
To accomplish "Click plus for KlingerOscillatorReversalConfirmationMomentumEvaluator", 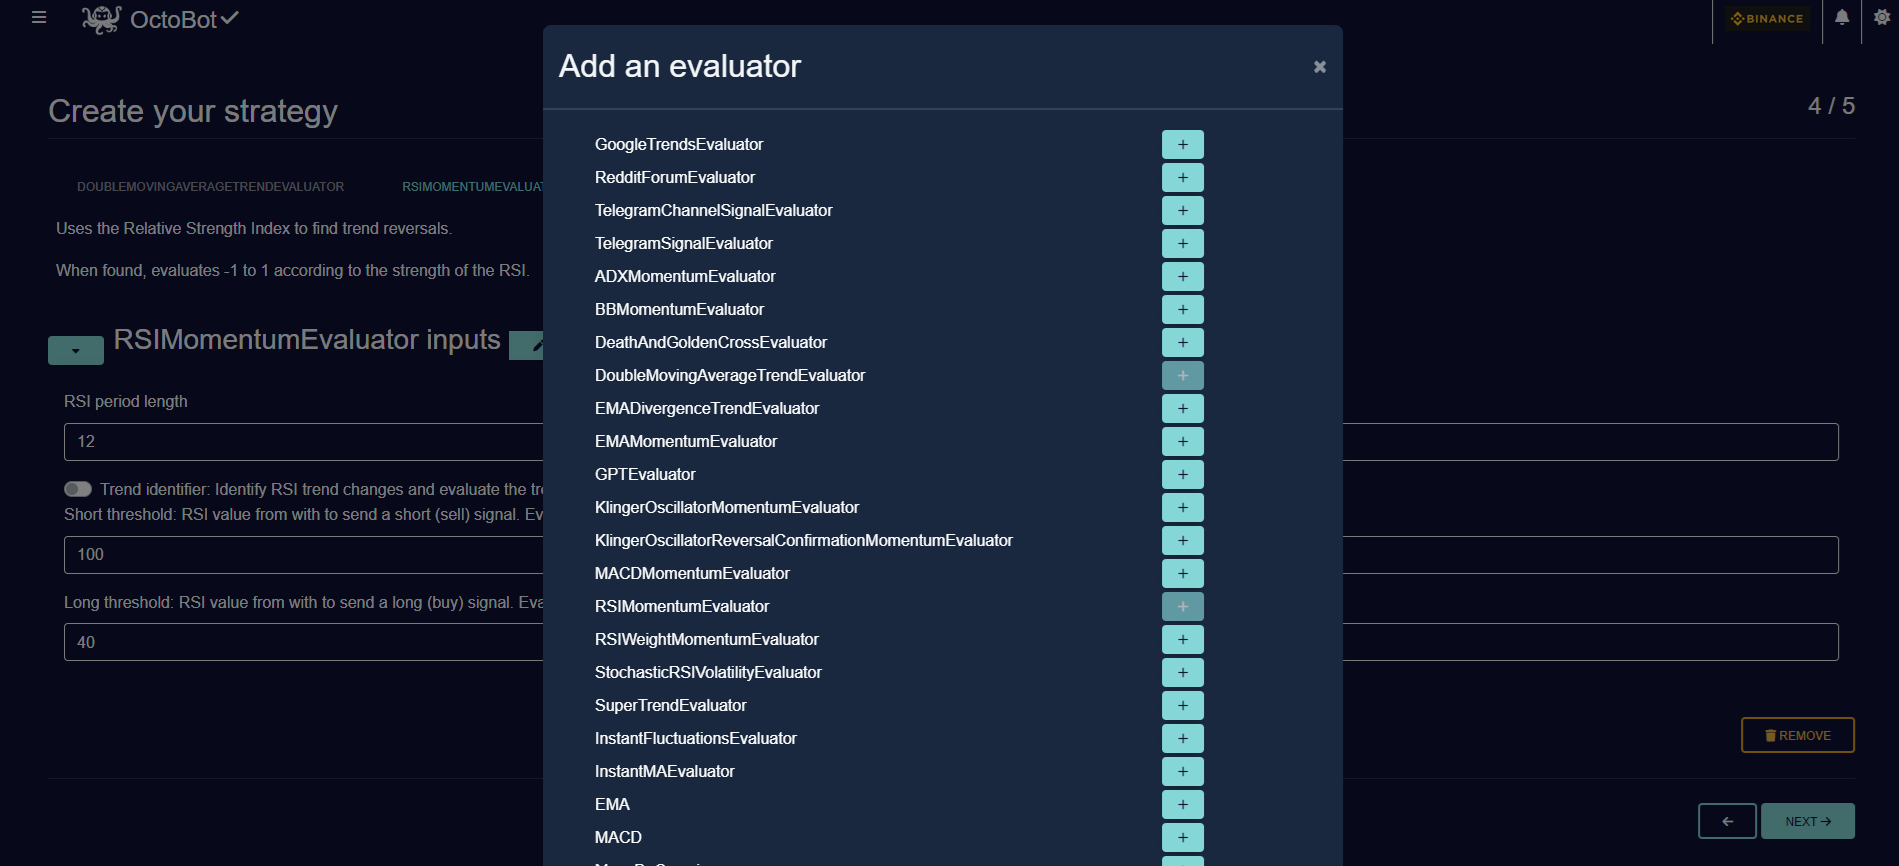I will 1182,540.
